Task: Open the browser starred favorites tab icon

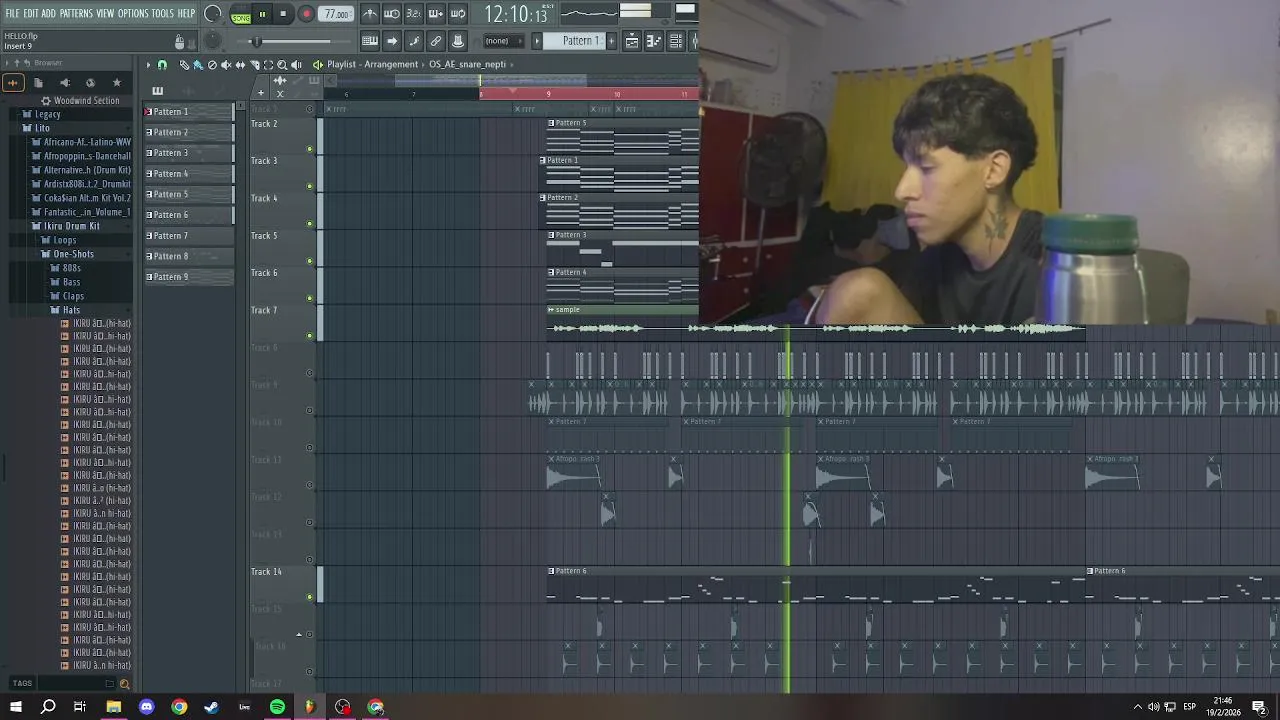Action: 116,82
